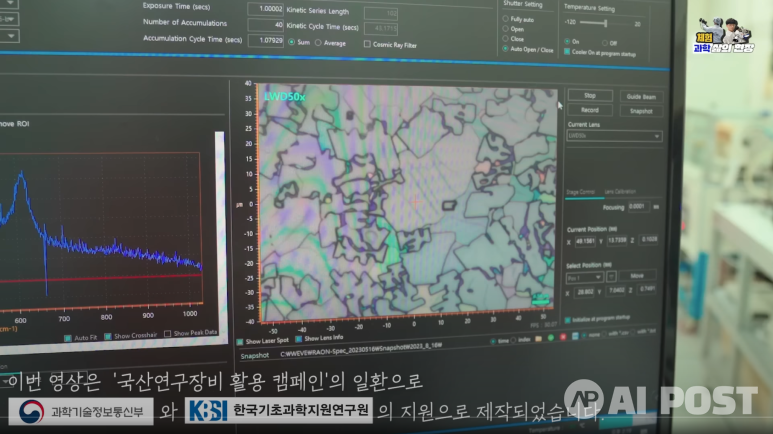Click the Select Position X field

[x=585, y=292]
